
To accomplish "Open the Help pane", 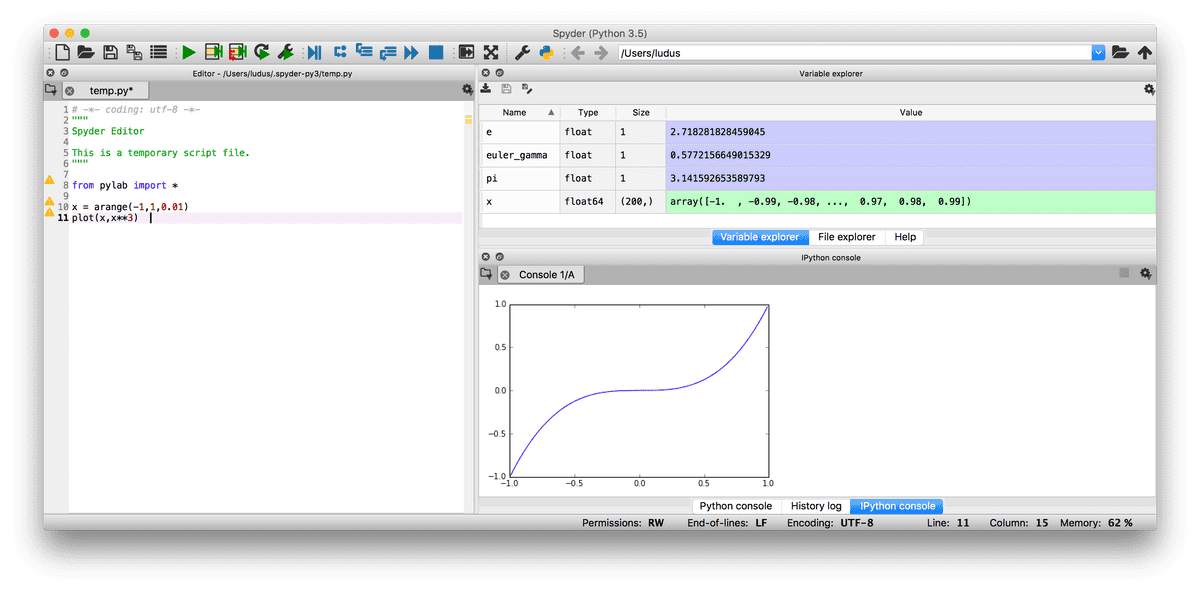I will 905,237.
